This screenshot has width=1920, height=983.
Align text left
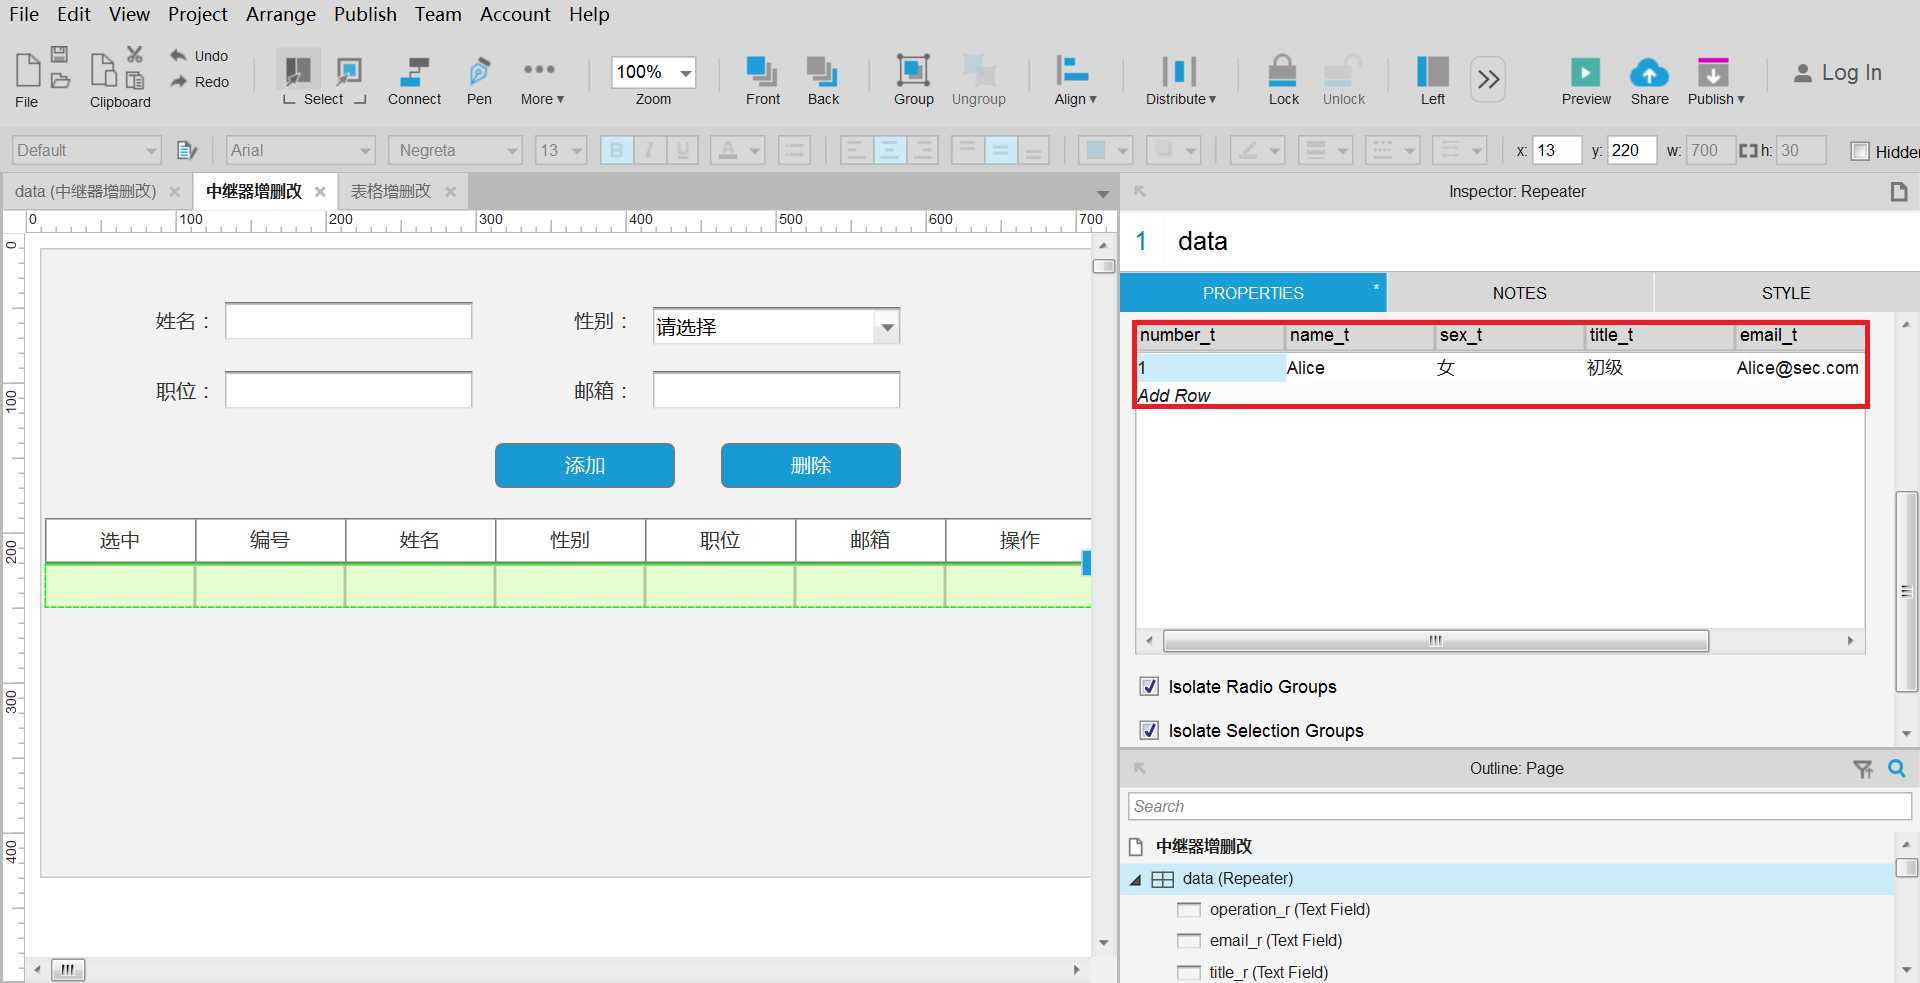point(855,150)
